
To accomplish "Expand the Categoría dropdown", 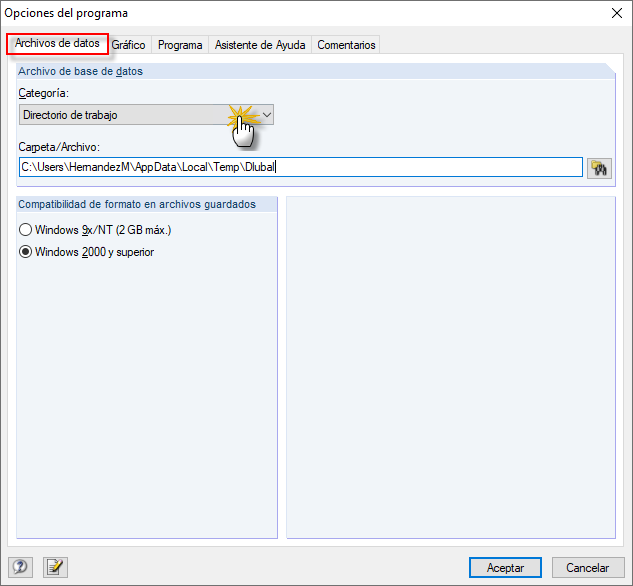I will [146, 115].
